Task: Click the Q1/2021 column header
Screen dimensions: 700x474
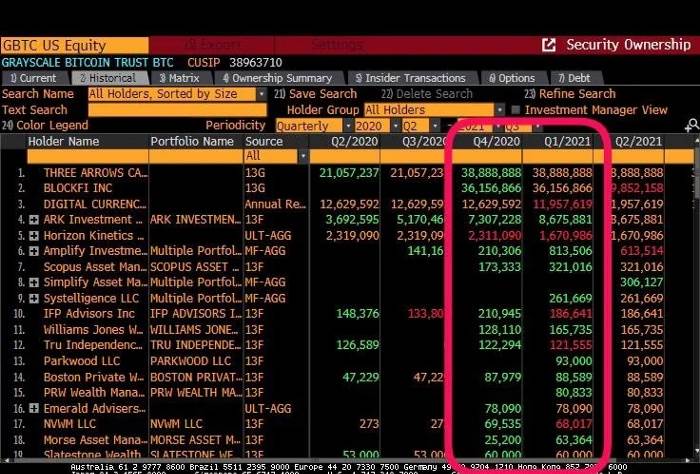Action: pyautogui.click(x=567, y=141)
